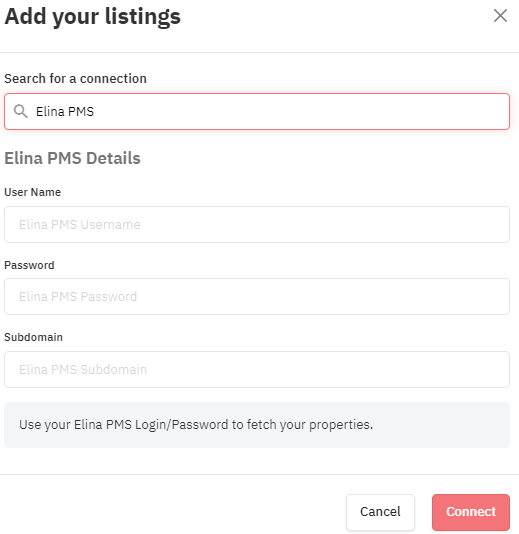Click the Subdomain field label
This screenshot has width=519, height=534.
[33, 337]
